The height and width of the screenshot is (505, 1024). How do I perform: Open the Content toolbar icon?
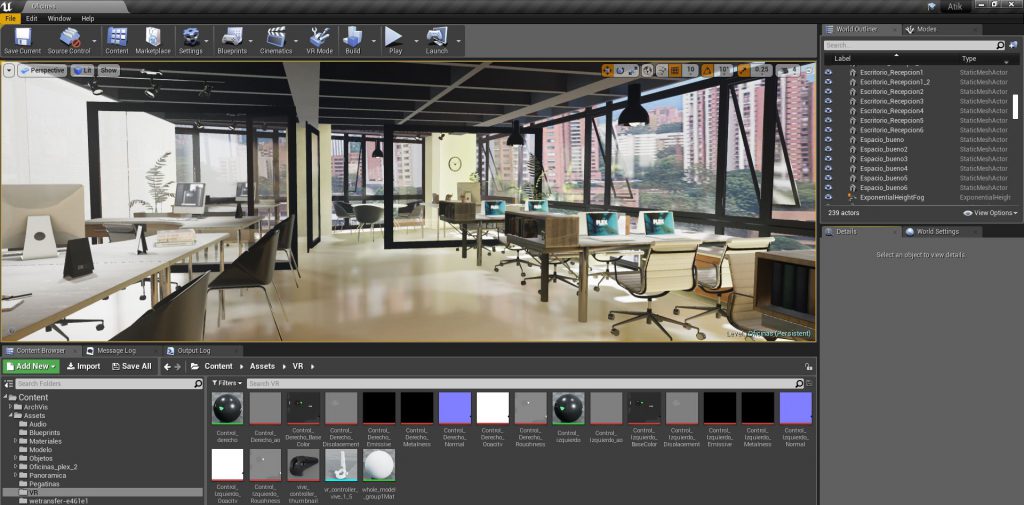(117, 41)
